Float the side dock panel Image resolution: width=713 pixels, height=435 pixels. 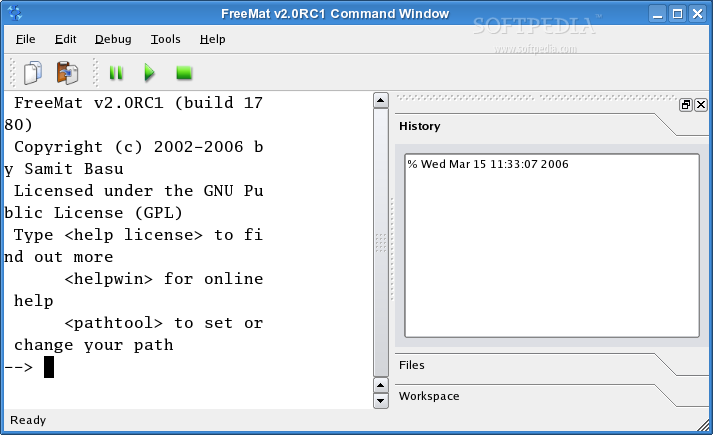pos(686,105)
